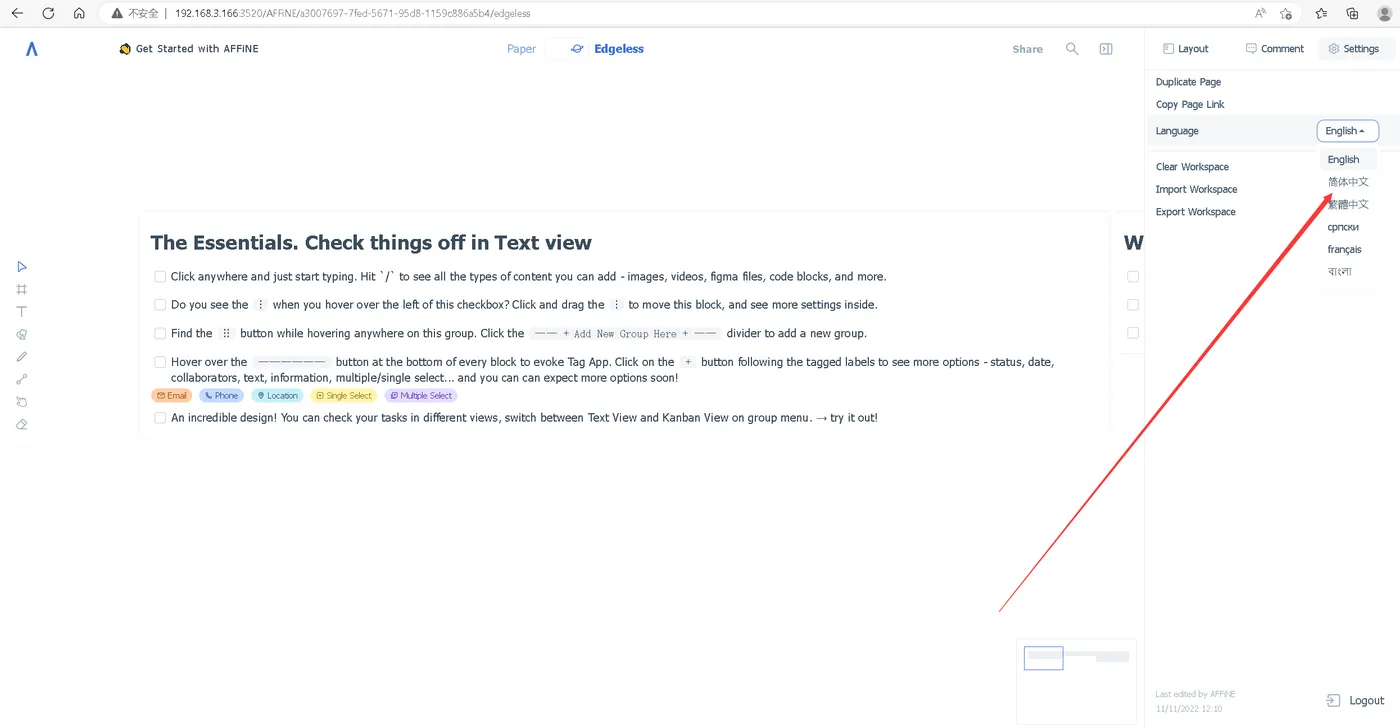The height and width of the screenshot is (728, 1400).
Task: Add this page to favorites
Action: pos(1286,14)
